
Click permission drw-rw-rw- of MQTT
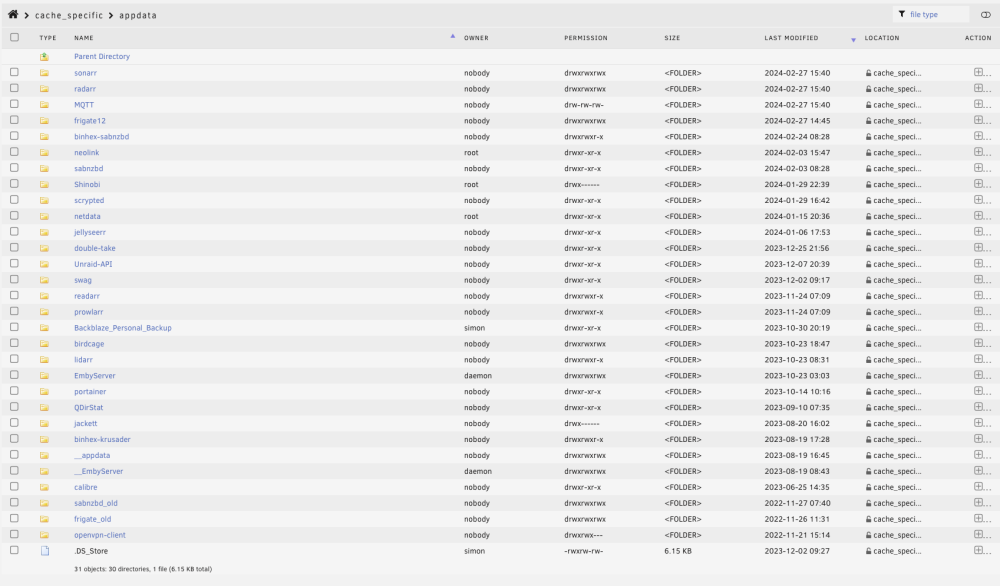[584, 105]
